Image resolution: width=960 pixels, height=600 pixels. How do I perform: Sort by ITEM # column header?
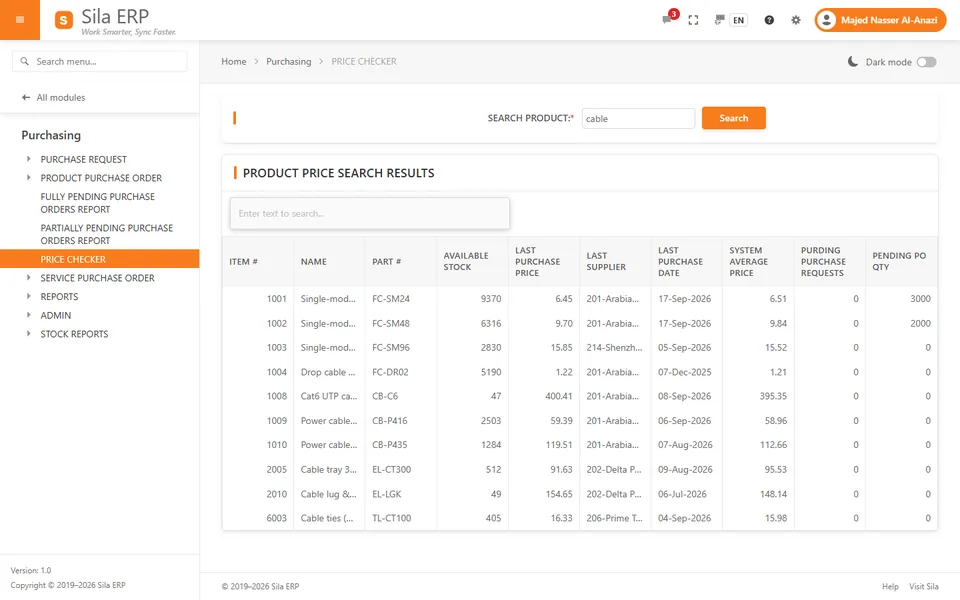258,261
